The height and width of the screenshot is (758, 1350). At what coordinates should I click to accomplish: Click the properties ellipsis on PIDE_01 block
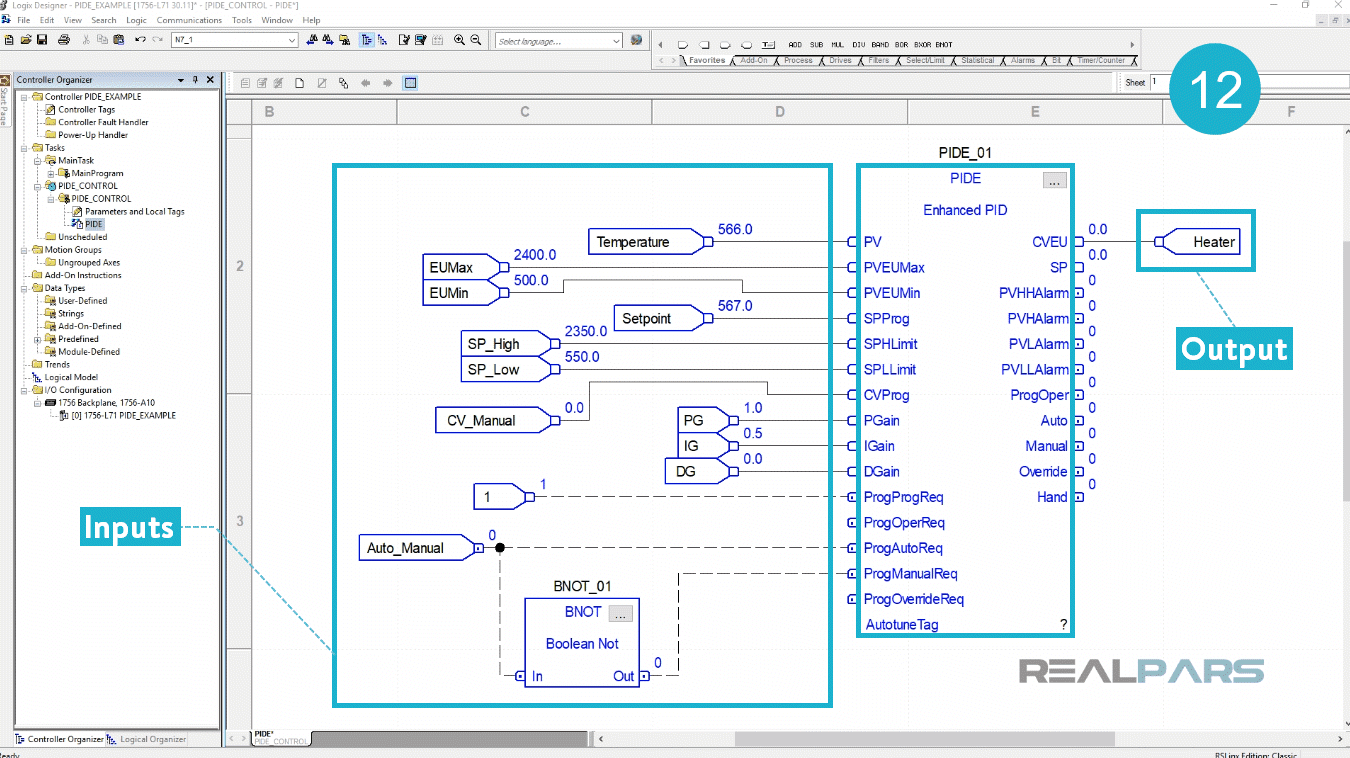click(1055, 179)
